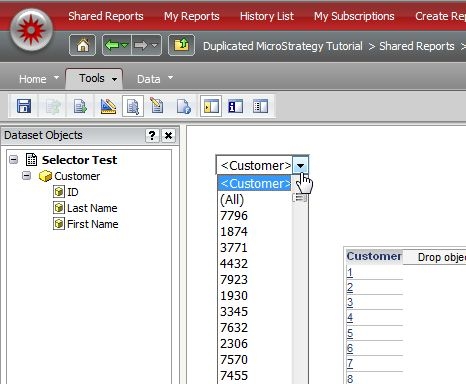This screenshot has height=384, width=466.
Task: Open the Tools tab dropdown arrow
Action: tap(114, 79)
